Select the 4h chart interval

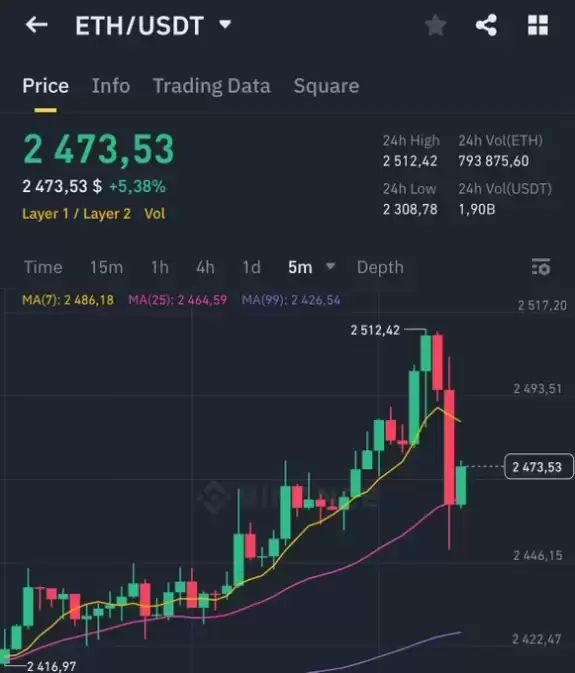pyautogui.click(x=205, y=267)
